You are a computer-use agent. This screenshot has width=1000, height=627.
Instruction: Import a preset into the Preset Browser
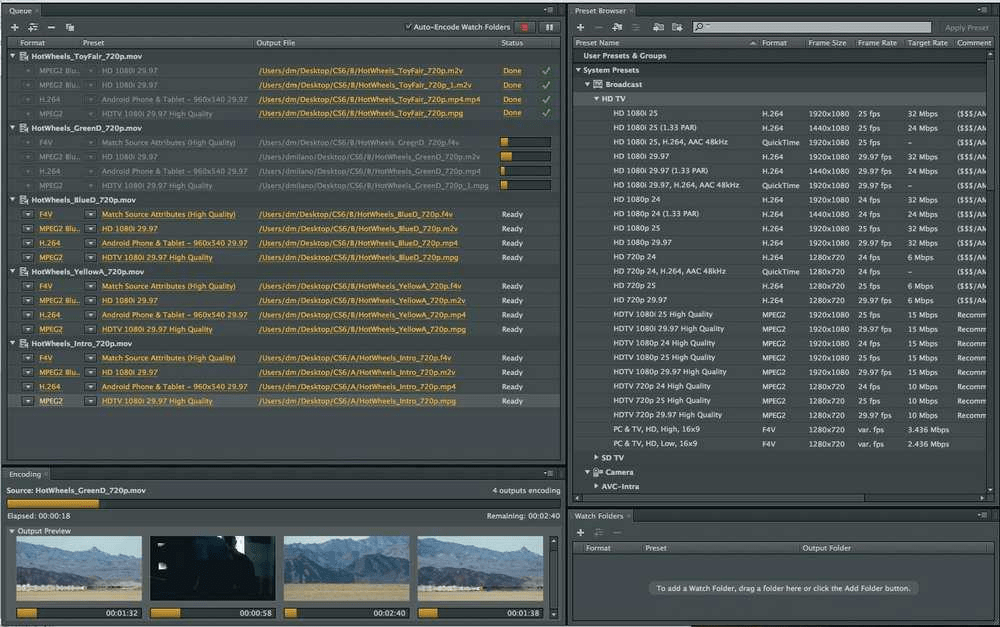coord(657,27)
